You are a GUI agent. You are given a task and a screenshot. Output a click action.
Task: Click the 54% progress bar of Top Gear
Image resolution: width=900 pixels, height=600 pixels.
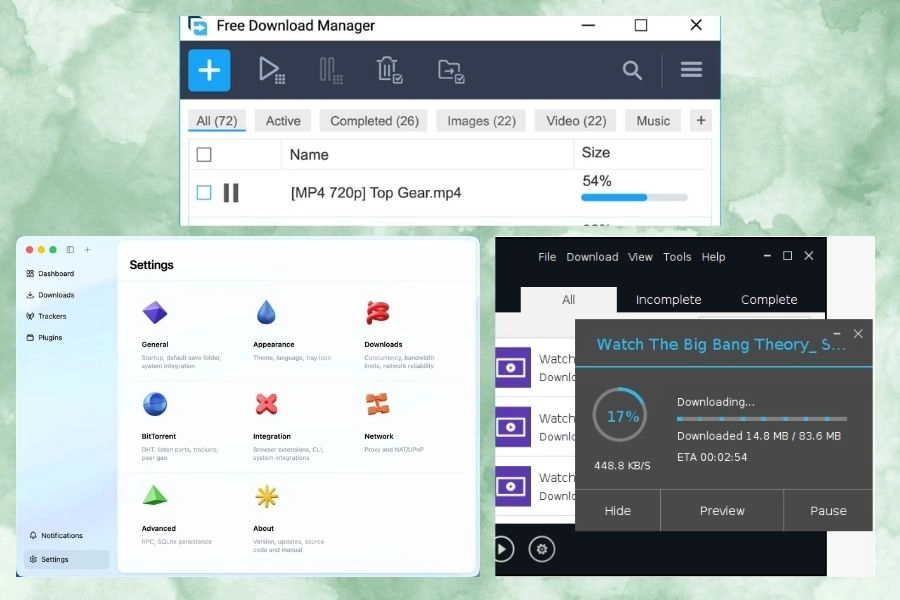pos(634,198)
